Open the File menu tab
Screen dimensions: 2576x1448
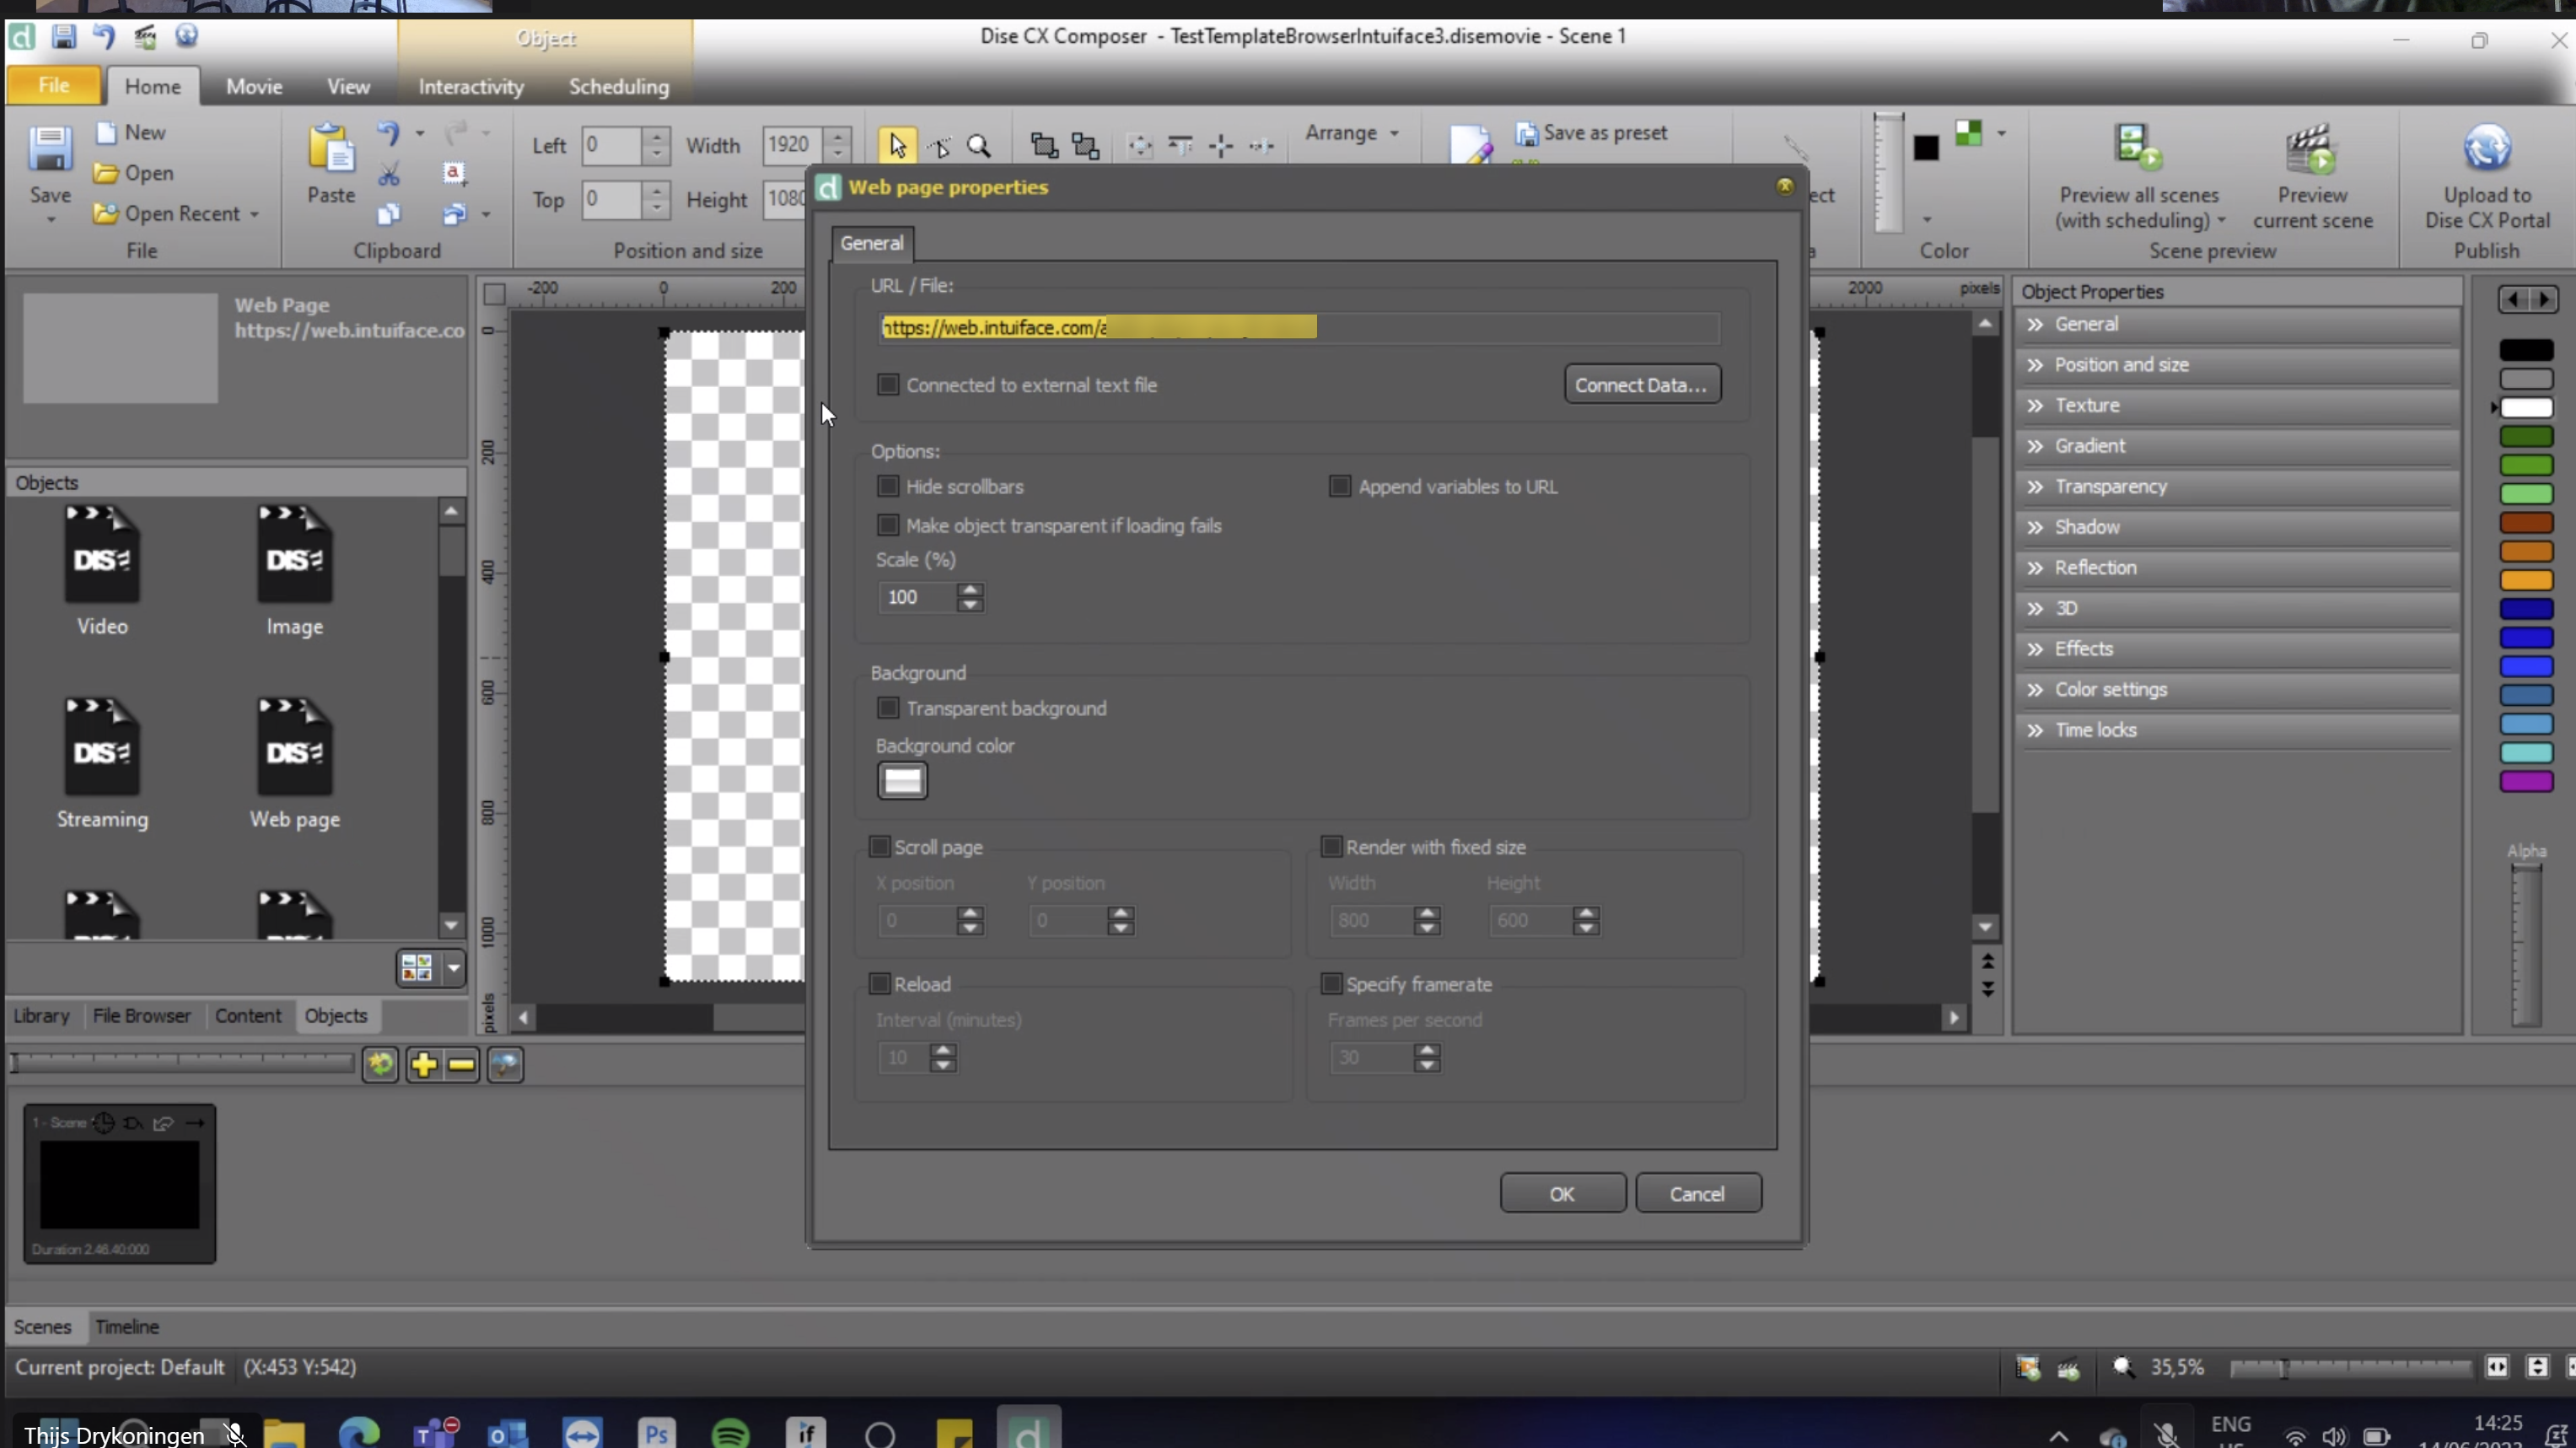(54, 86)
